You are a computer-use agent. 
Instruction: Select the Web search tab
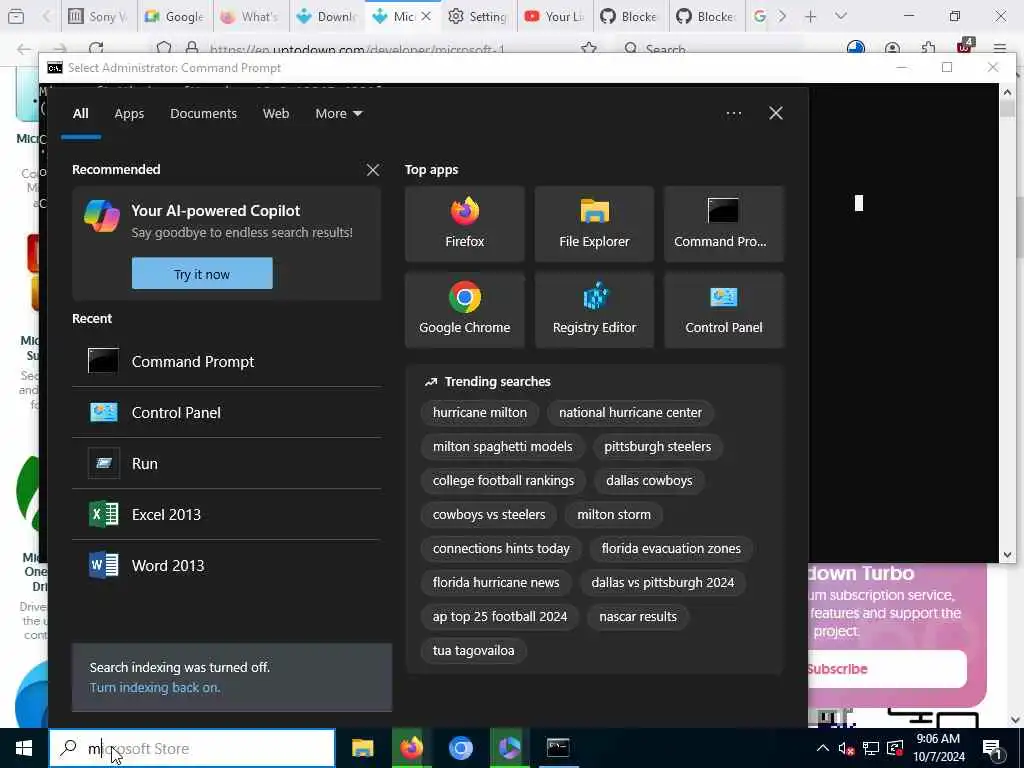point(276,114)
